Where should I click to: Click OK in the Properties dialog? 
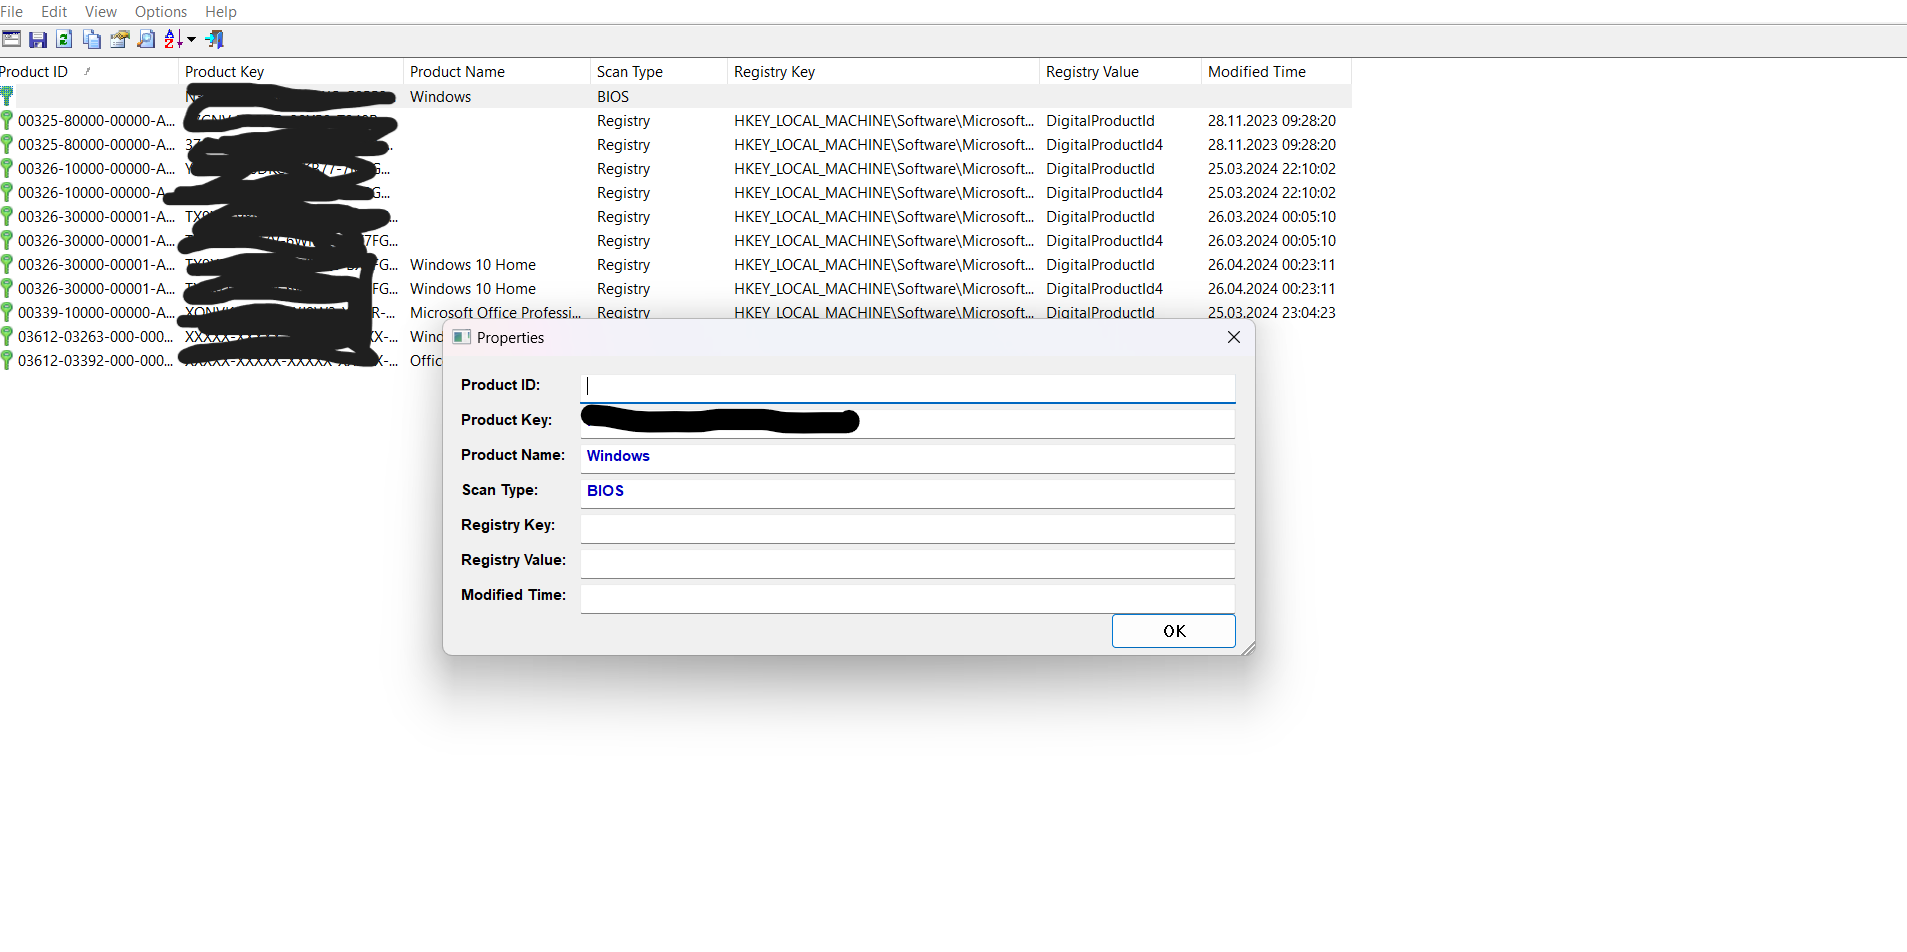click(1174, 631)
